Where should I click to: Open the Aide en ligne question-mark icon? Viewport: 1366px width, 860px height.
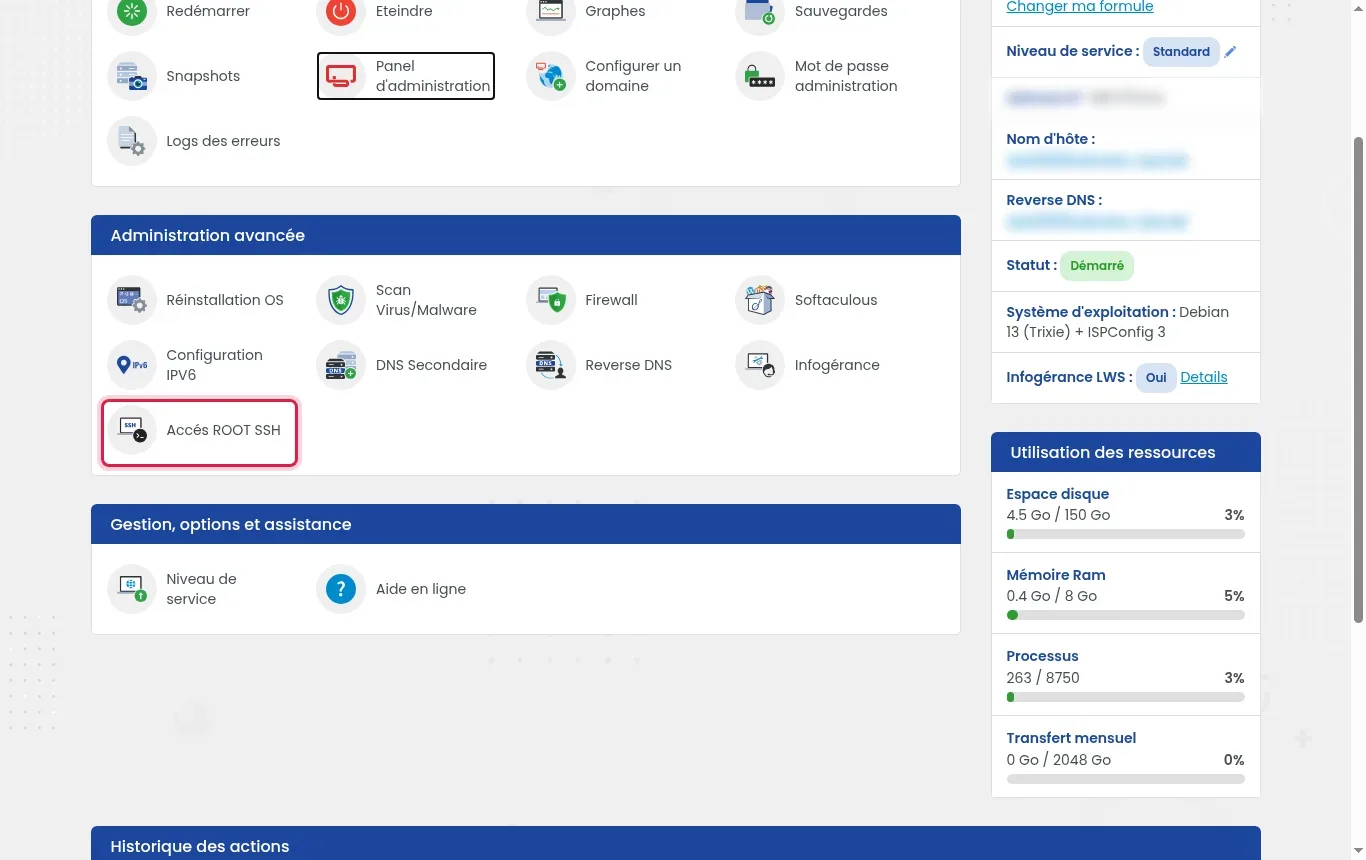point(341,589)
